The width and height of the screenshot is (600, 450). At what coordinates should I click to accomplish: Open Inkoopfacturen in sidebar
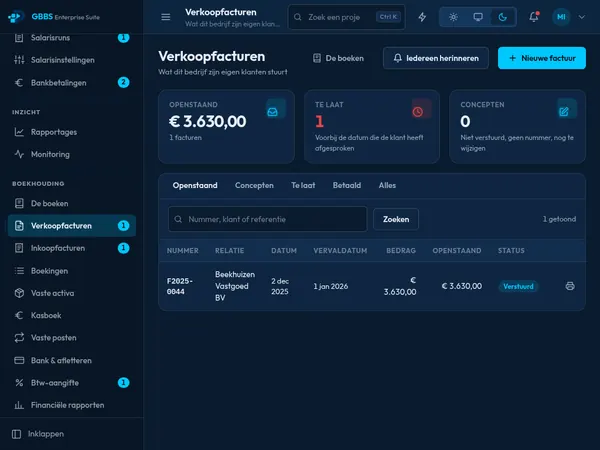coord(72,248)
